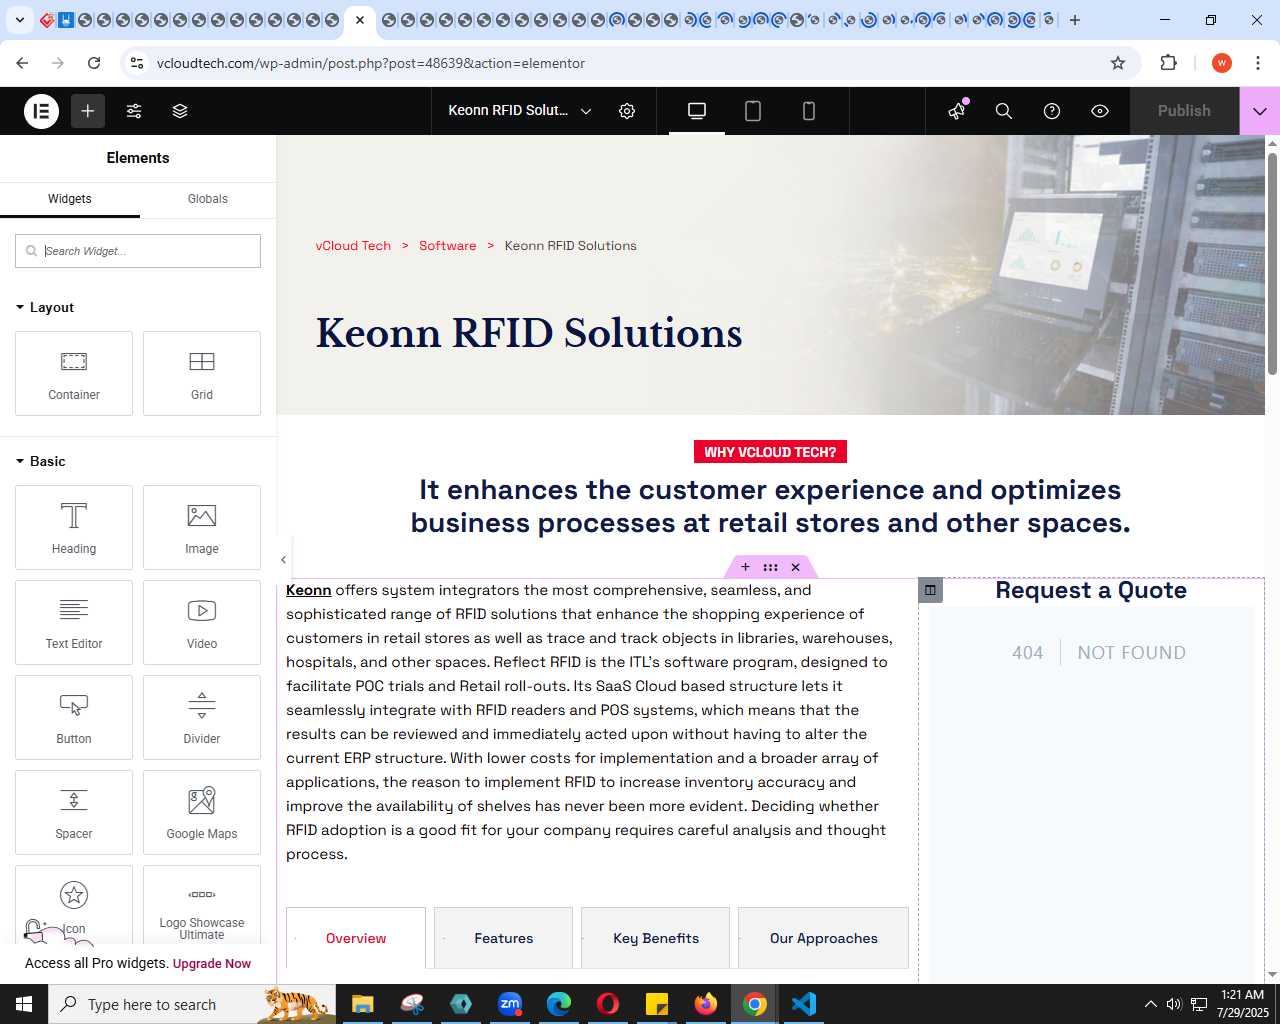Click the column edit handle icon
This screenshot has height=1024, width=1280.
point(930,590)
